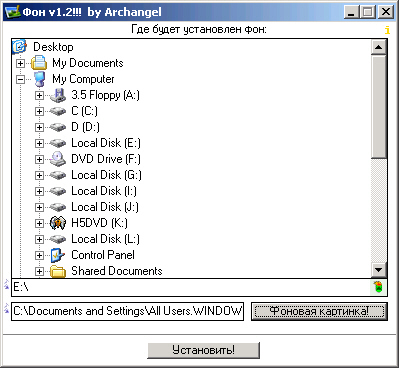Select the Desktop root icon
Viewport: 399px width, 368px height.
coord(20,47)
